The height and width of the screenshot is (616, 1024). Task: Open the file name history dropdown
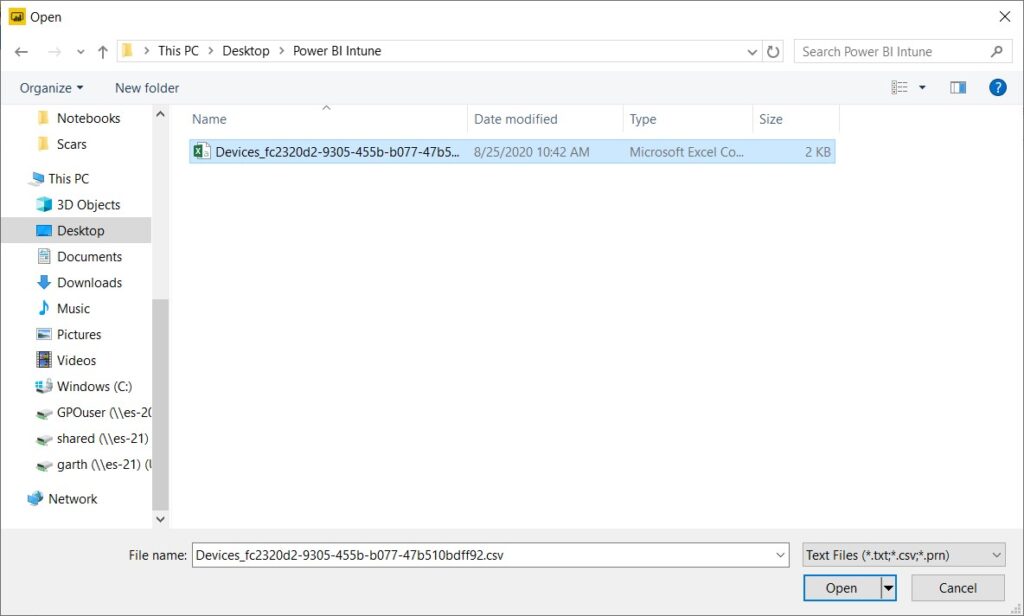pyautogui.click(x=781, y=554)
